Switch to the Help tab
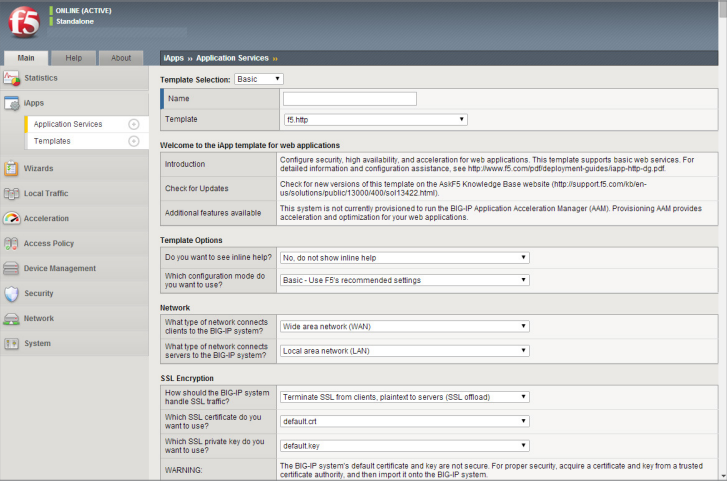This screenshot has height=481, width=727. tap(74, 58)
